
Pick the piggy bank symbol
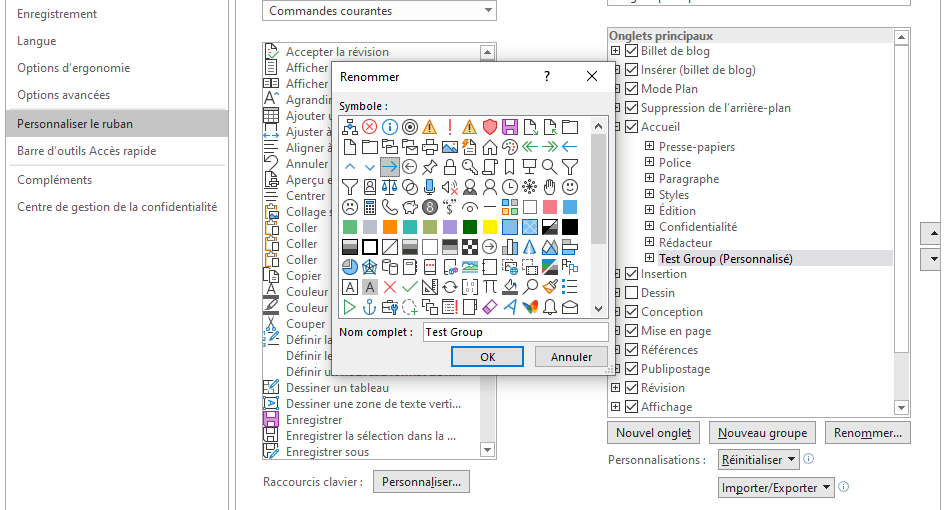pos(409,207)
